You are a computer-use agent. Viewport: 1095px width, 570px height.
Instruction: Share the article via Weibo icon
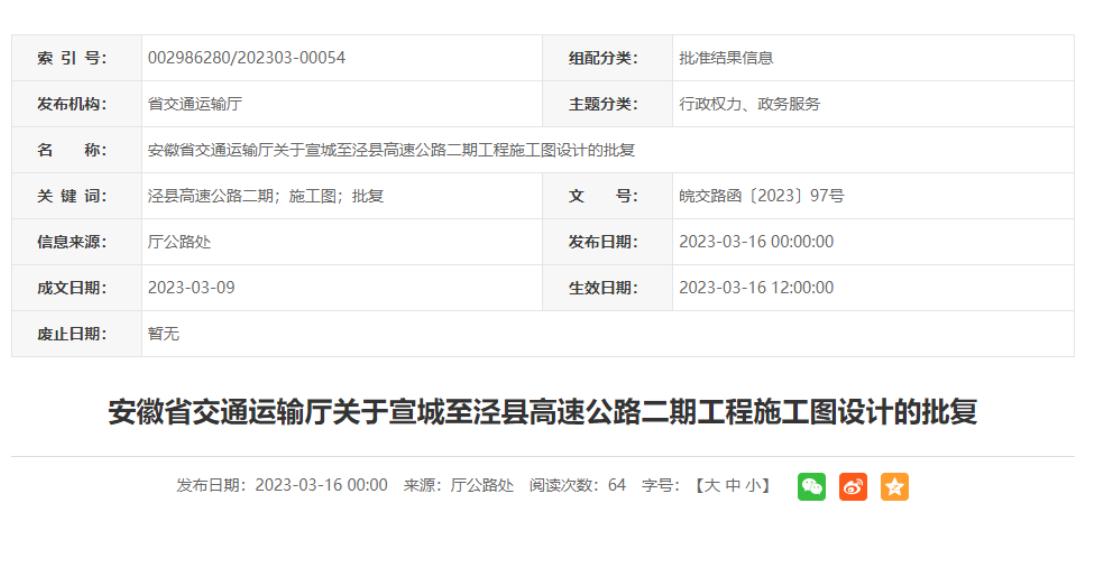[853, 487]
